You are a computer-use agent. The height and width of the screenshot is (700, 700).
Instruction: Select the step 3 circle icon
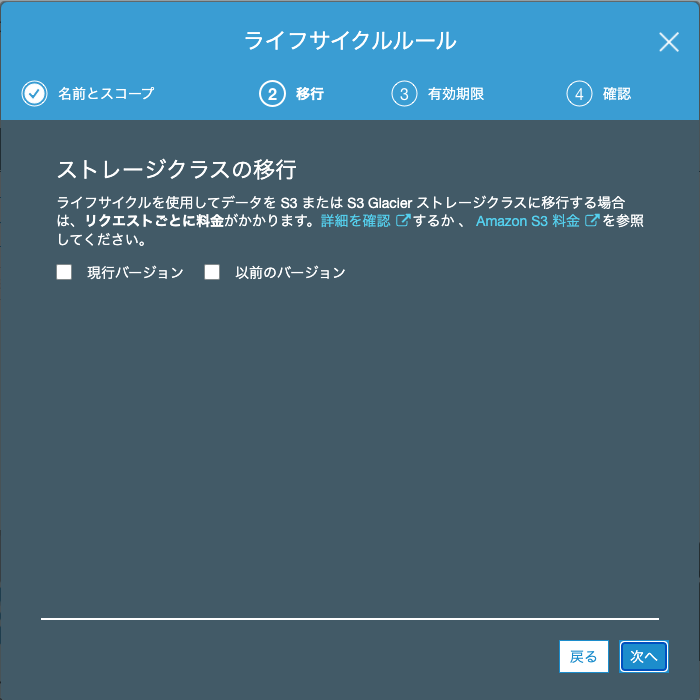(x=404, y=94)
